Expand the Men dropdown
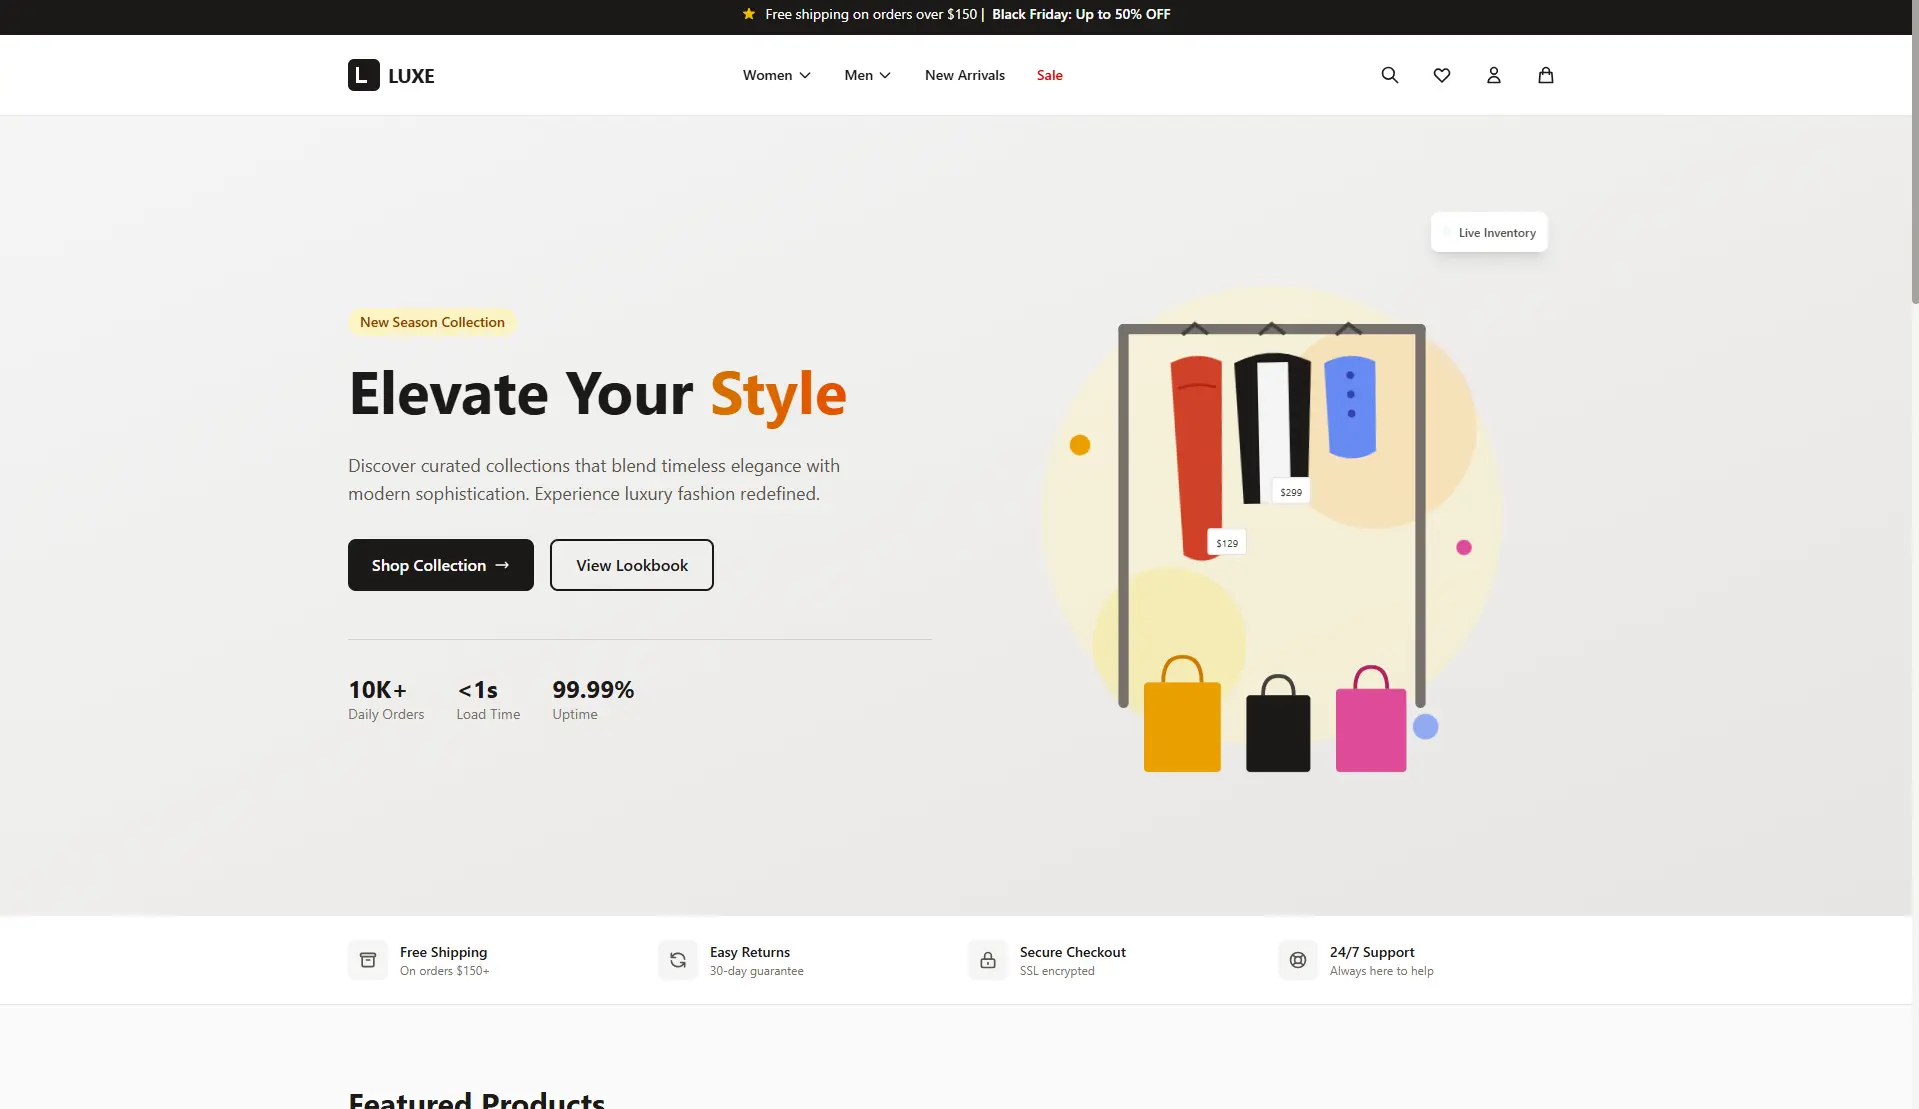 pyautogui.click(x=866, y=75)
